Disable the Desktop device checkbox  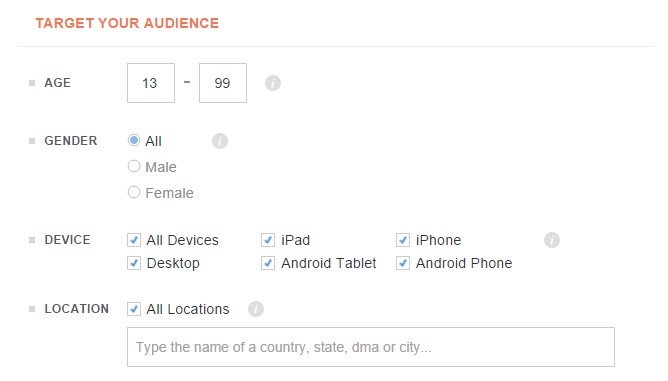[134, 263]
